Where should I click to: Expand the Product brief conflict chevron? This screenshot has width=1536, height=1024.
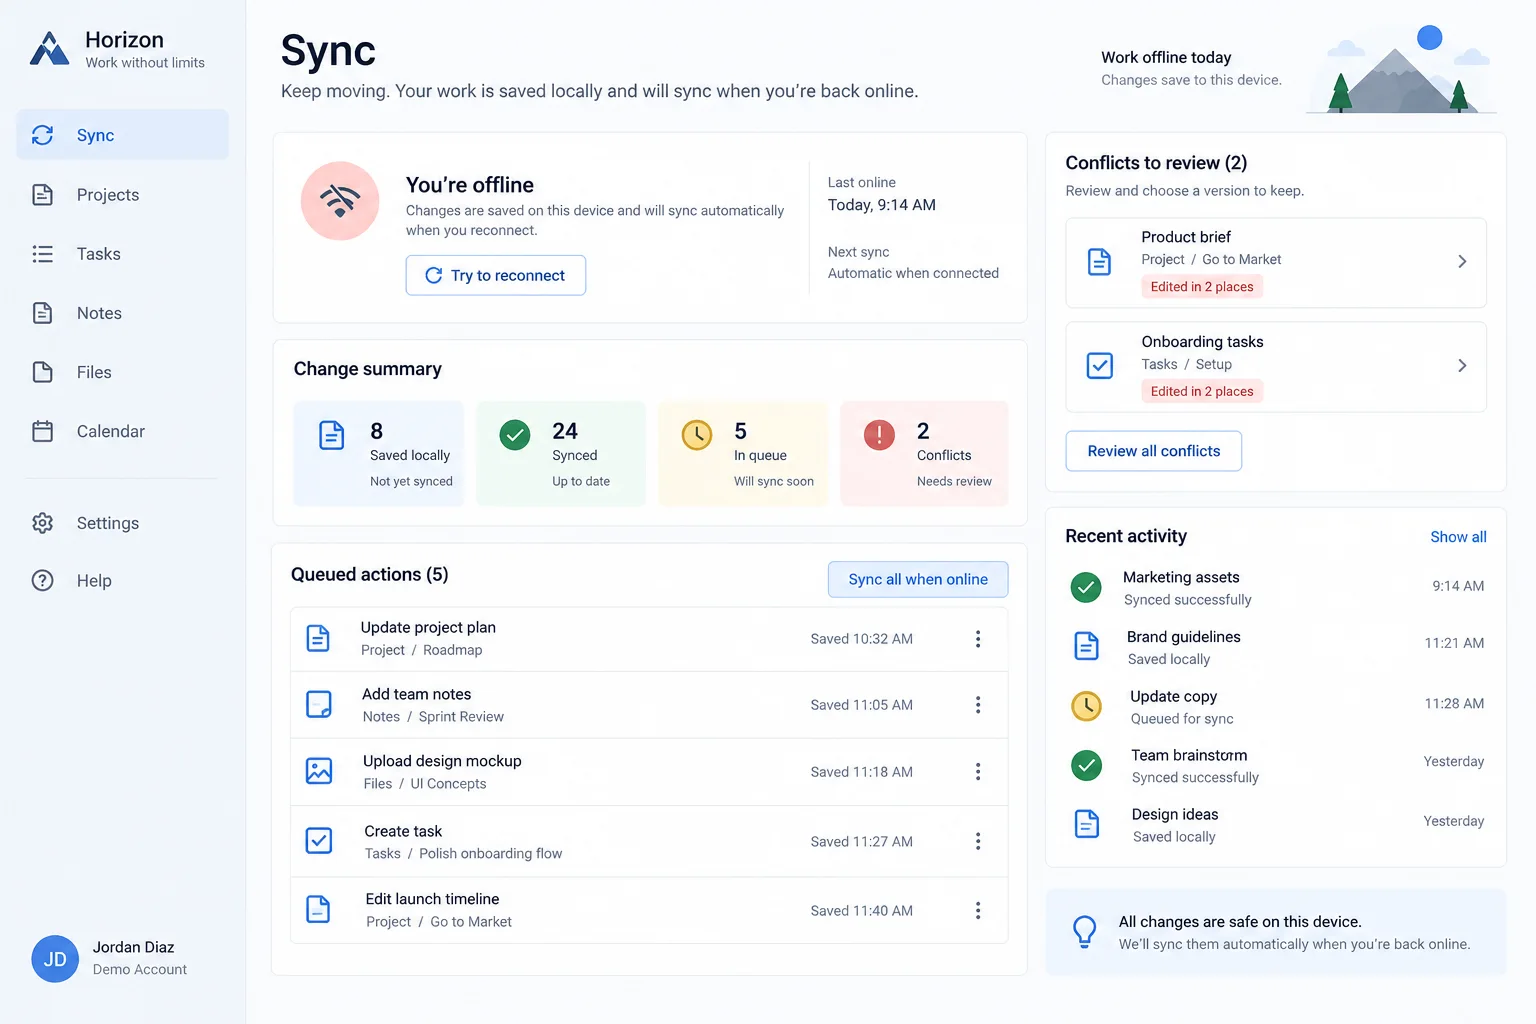point(1462,261)
